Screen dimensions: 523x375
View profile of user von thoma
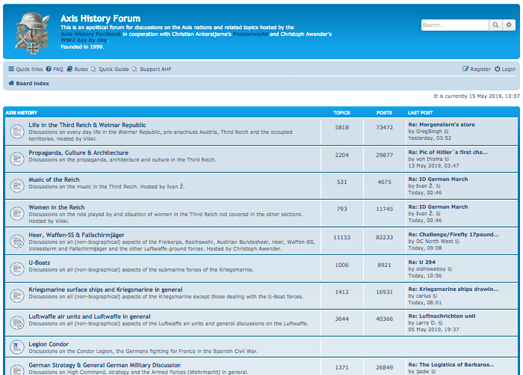pyautogui.click(x=429, y=159)
